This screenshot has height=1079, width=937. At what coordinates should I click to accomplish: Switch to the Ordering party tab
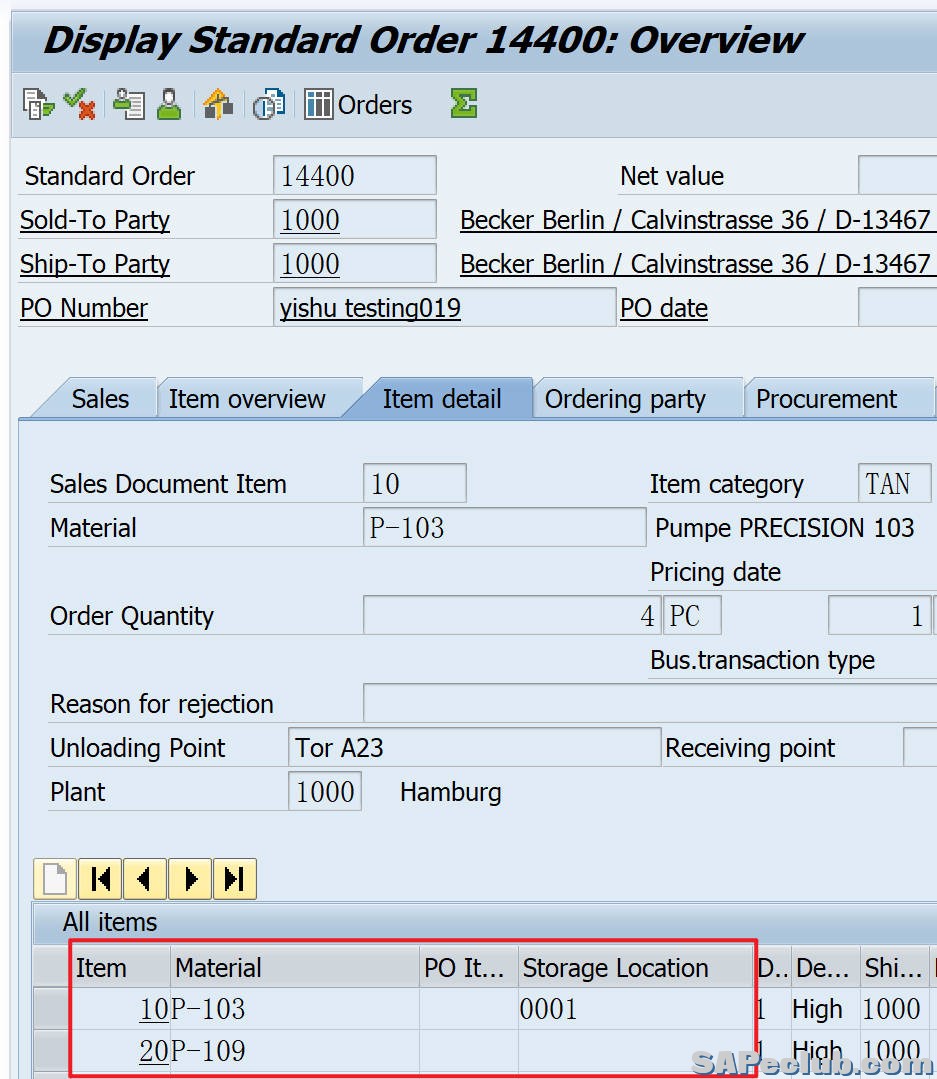pyautogui.click(x=625, y=399)
